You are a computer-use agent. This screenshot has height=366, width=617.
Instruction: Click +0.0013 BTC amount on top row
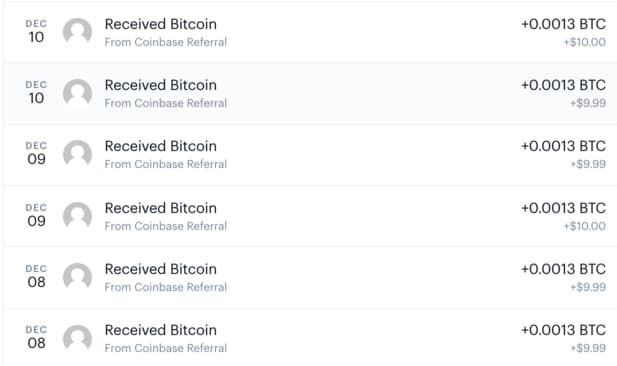(563, 24)
